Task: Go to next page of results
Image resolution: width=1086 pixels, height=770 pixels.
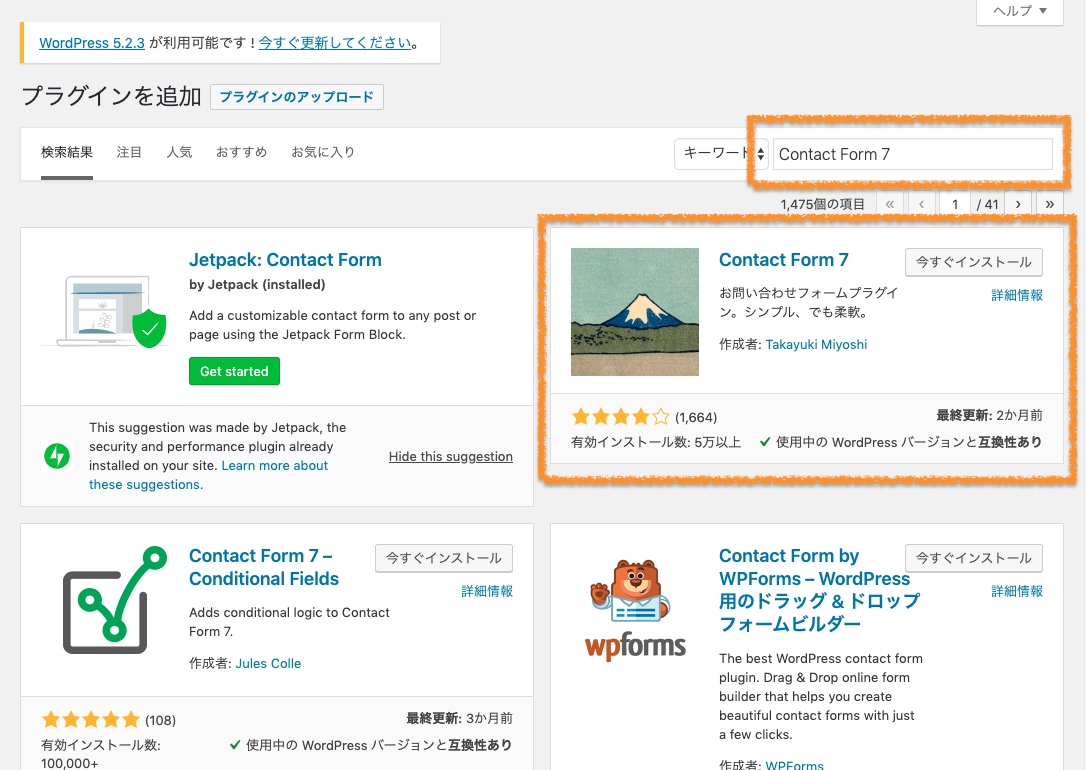Action: coord(1018,204)
